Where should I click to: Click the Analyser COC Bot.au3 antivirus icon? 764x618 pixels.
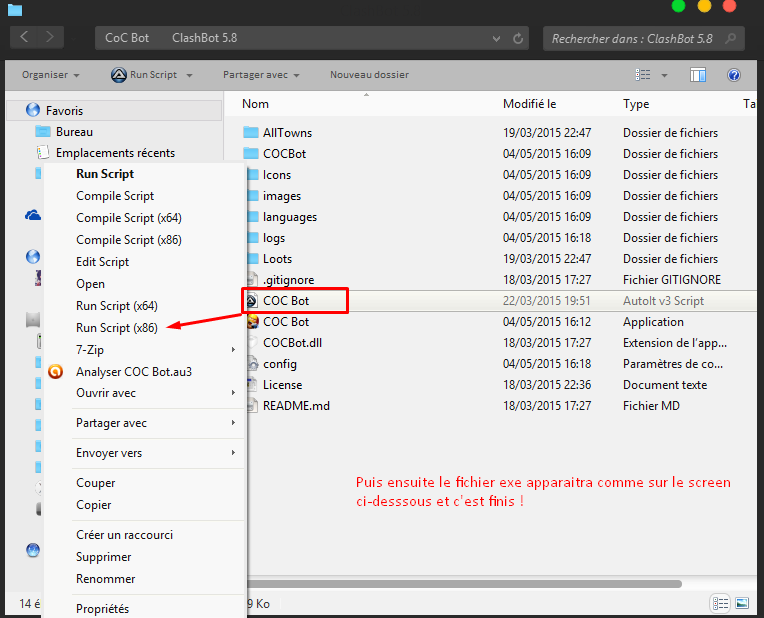56,372
